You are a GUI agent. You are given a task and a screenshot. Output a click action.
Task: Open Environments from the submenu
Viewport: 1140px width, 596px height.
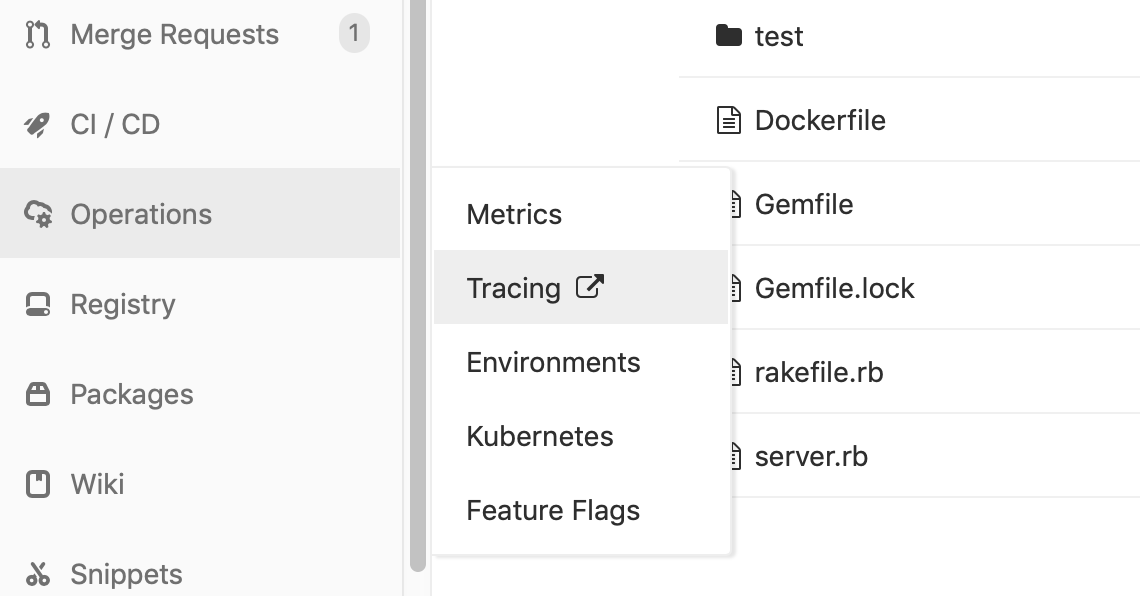coord(552,362)
